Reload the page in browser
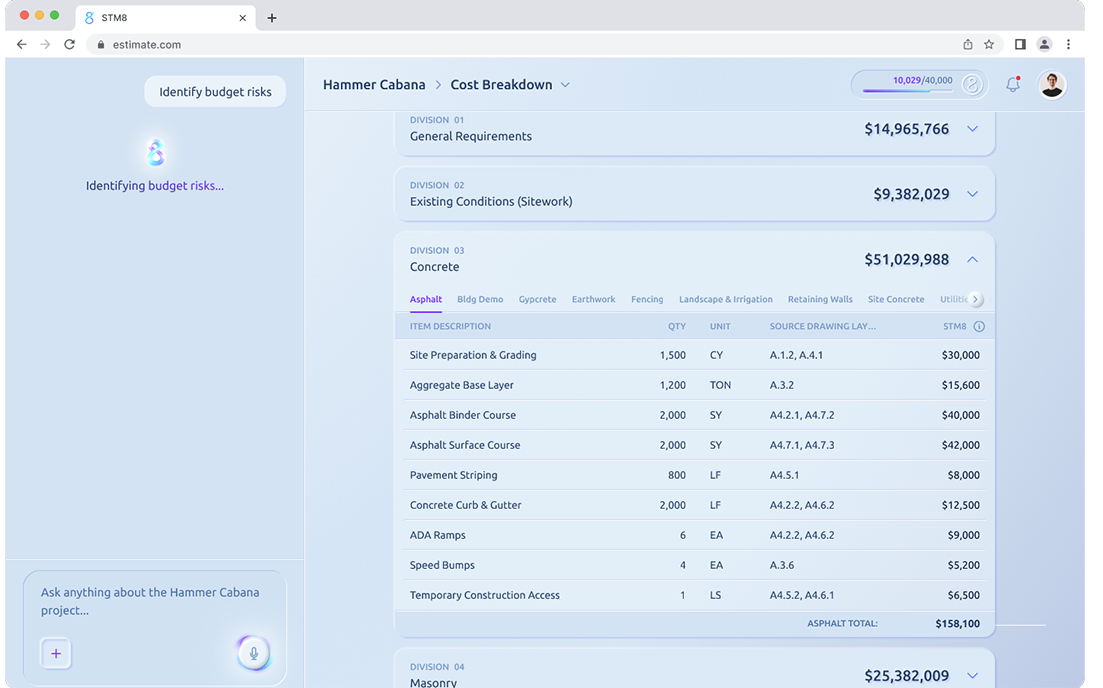Screen dimensions: 1103x688 tap(69, 44)
